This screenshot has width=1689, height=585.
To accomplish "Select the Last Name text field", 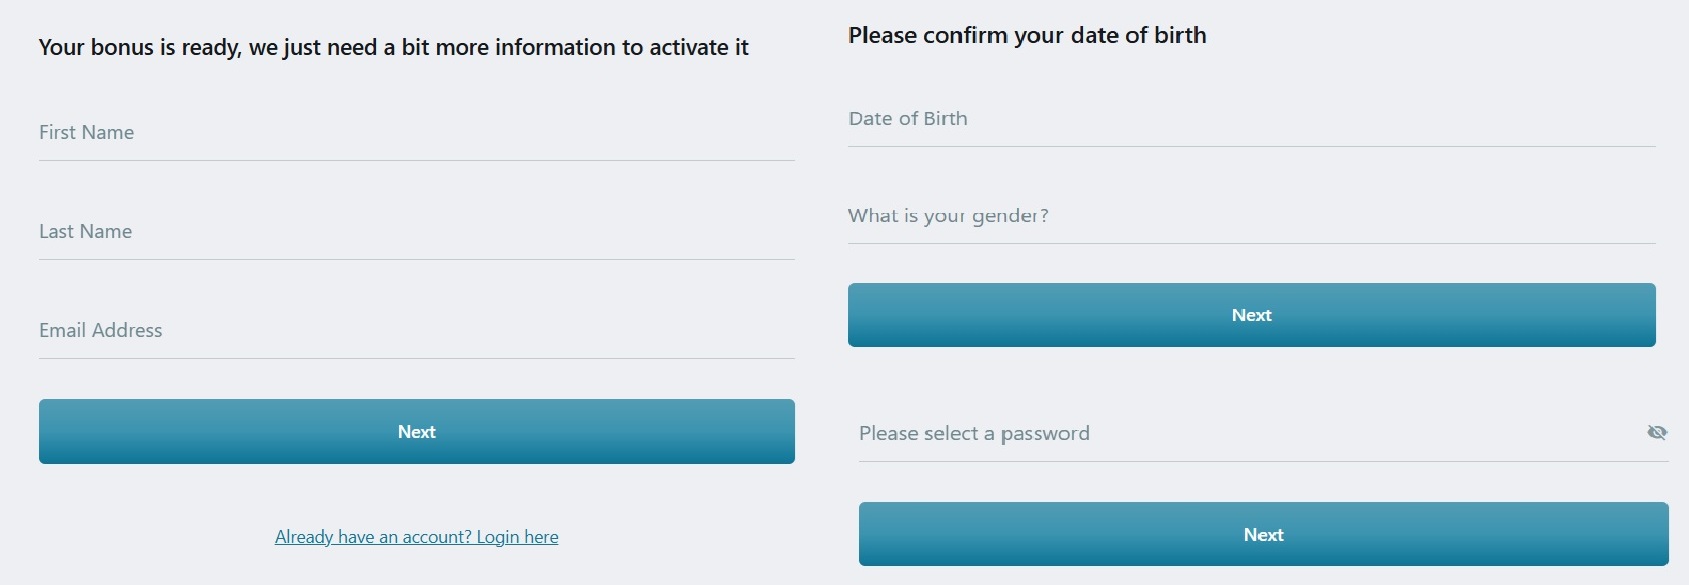I will tap(416, 232).
